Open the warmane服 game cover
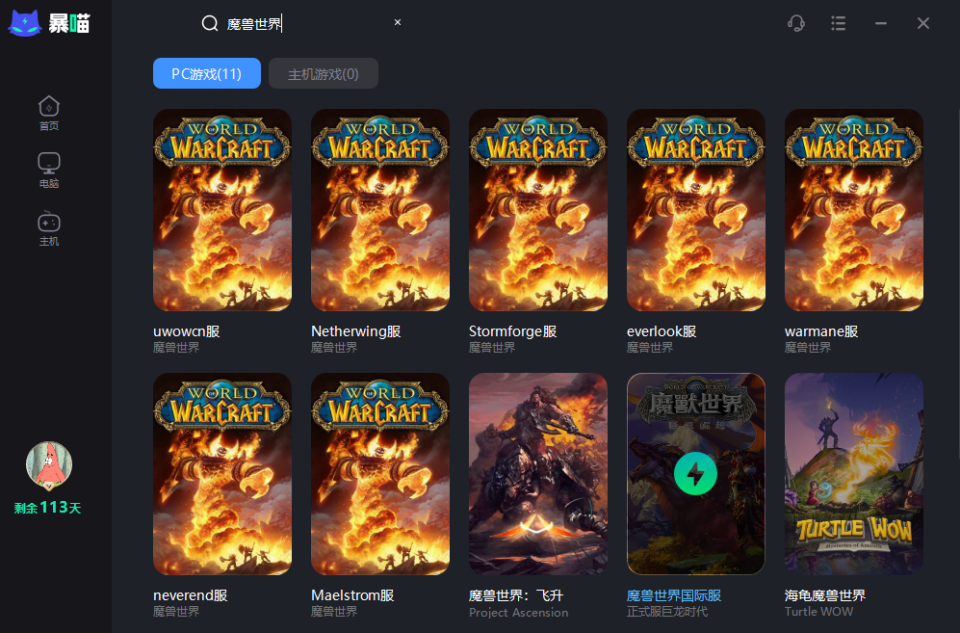This screenshot has height=633, width=960. tap(854, 210)
